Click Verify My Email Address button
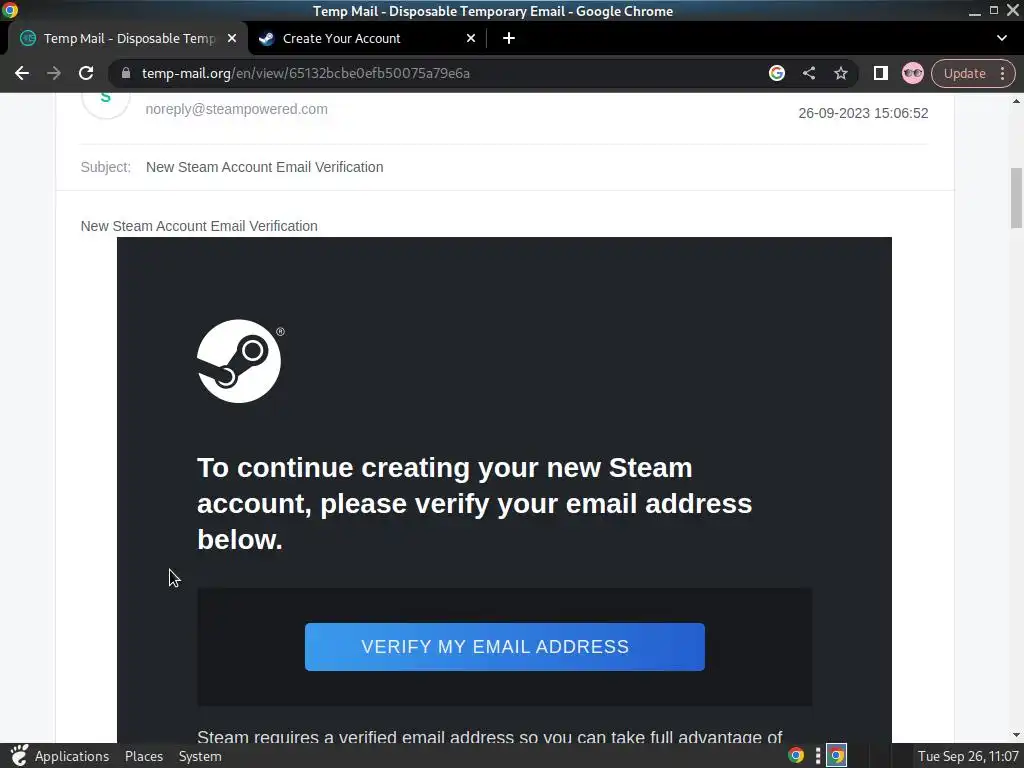The width and height of the screenshot is (1024, 768). pos(505,647)
